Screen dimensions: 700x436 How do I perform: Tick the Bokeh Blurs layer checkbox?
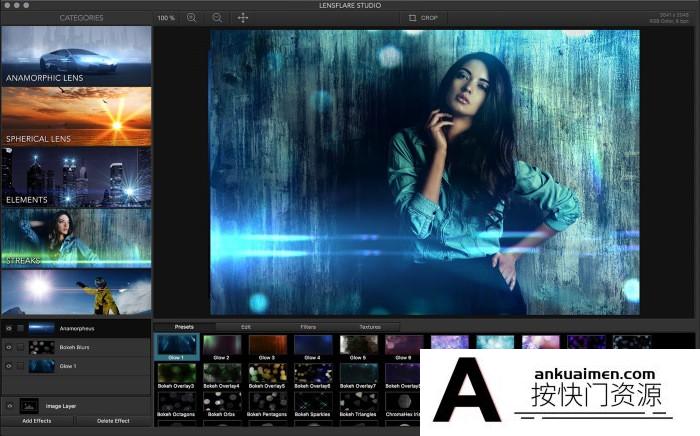(21, 347)
